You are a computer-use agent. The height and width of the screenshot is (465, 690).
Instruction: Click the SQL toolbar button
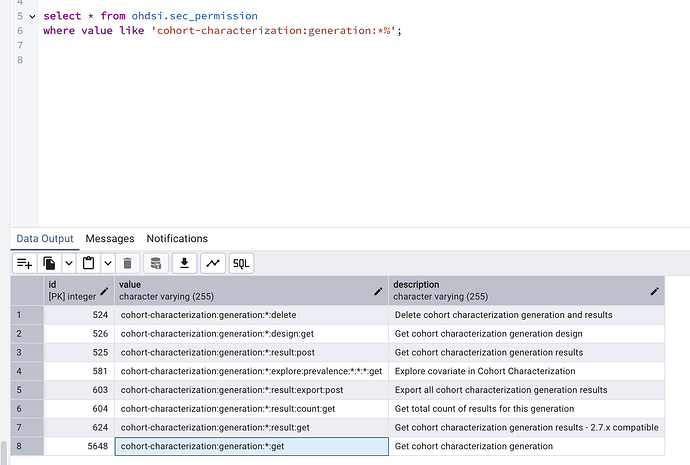point(241,263)
